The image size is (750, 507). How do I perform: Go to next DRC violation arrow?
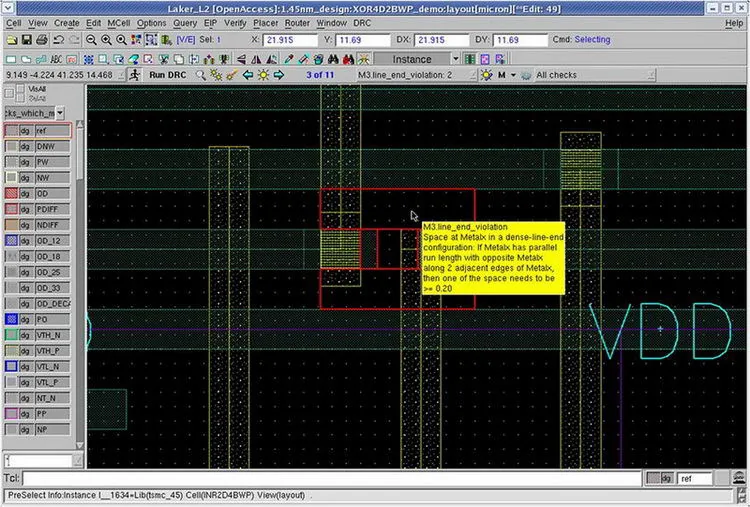278,75
